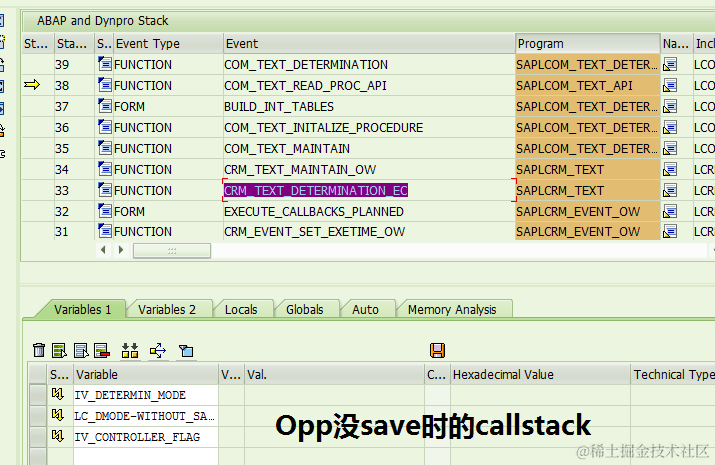Click the Hexadecimal Value column header
Image resolution: width=715 pixels, height=465 pixels.
[540, 375]
